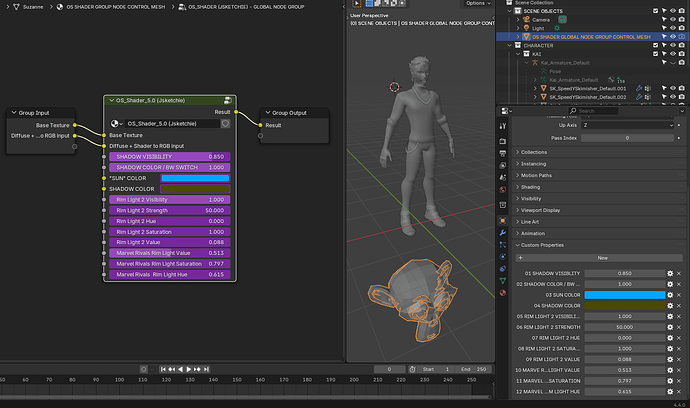Screen dimensions: 690x408
Task: Toggle selectability of the Camera
Action: pyautogui.click(x=664, y=19)
